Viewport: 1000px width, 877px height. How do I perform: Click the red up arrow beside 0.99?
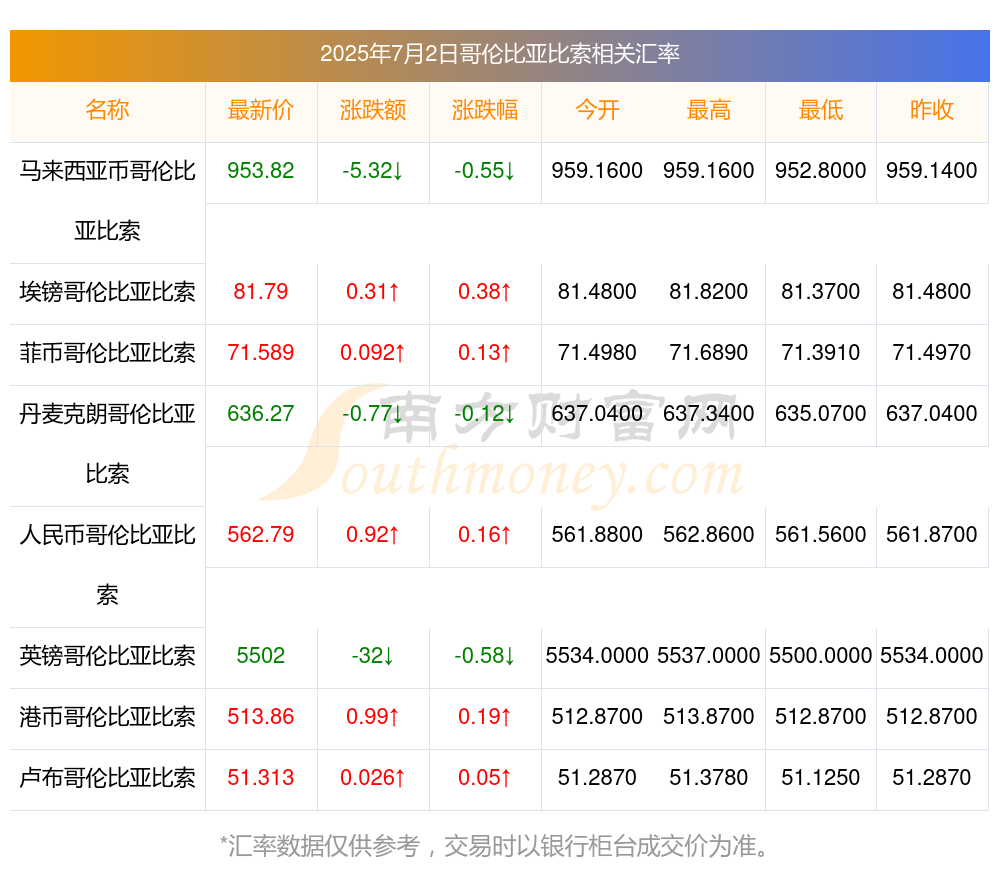coord(395,718)
